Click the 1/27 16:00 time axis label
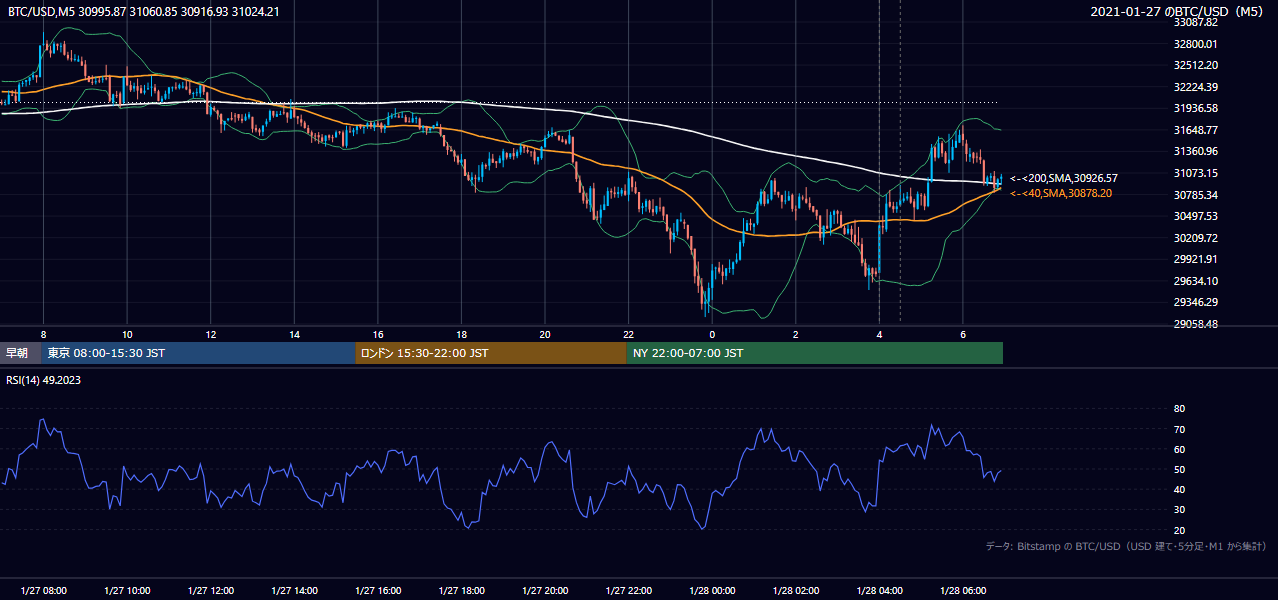The image size is (1278, 600). pos(378,591)
